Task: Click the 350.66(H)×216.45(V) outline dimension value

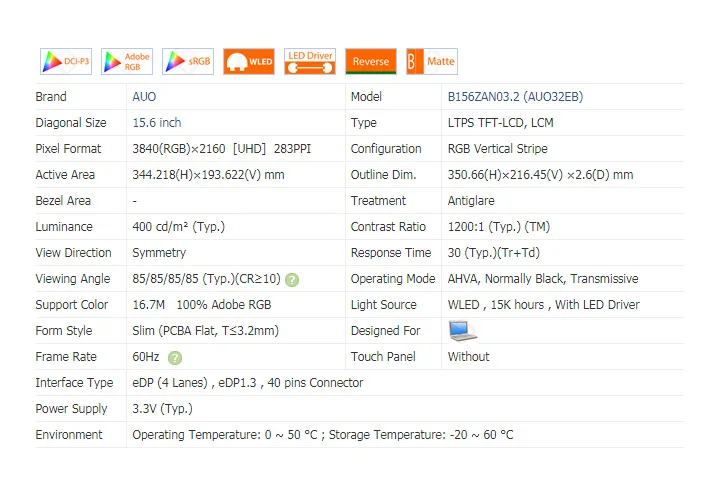Action: (540, 175)
